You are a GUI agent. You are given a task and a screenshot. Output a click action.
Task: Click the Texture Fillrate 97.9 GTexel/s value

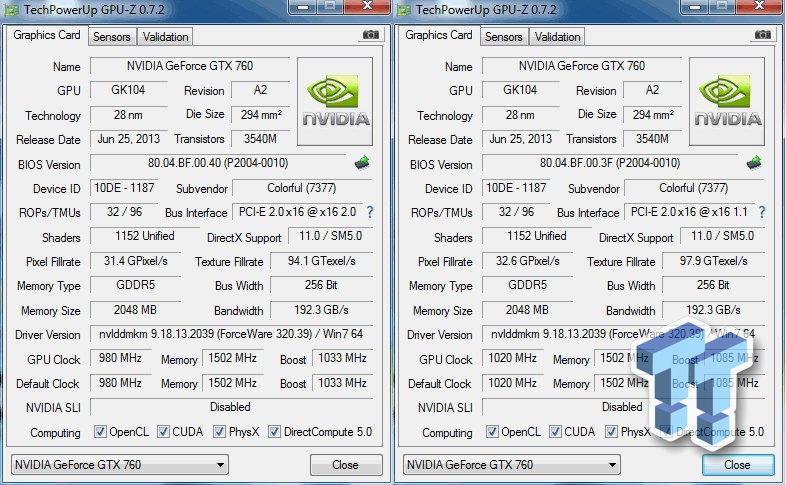pyautogui.click(x=714, y=261)
